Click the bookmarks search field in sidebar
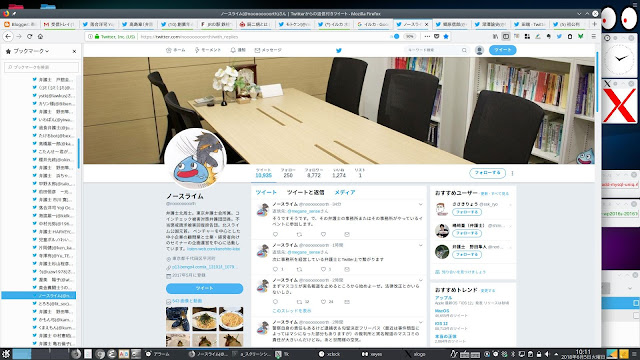Image resolution: width=640 pixels, height=360 pixels. tap(41, 67)
